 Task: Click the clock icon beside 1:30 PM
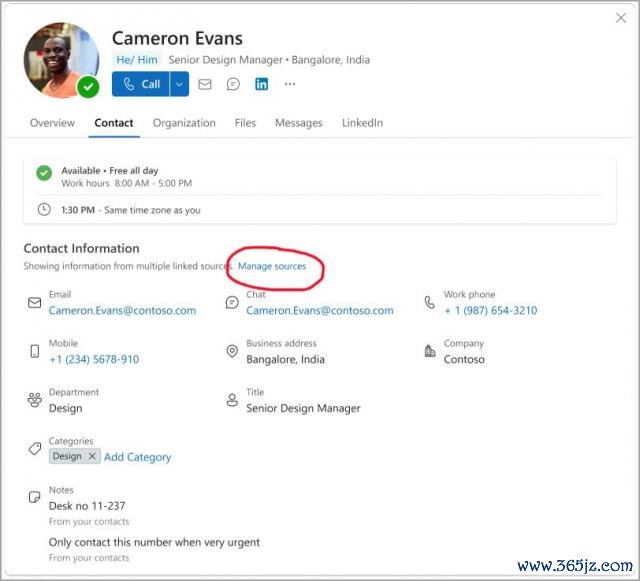pyautogui.click(x=44, y=210)
